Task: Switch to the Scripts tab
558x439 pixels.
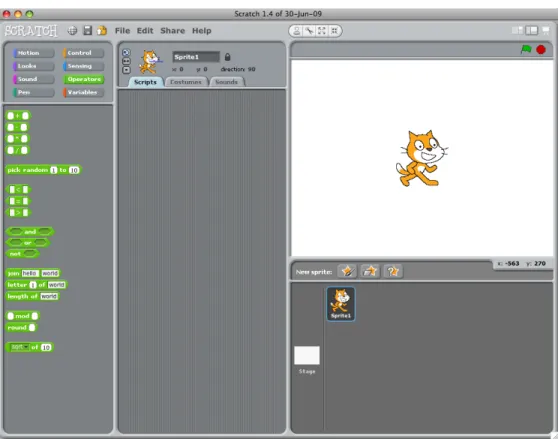Action: [x=145, y=82]
